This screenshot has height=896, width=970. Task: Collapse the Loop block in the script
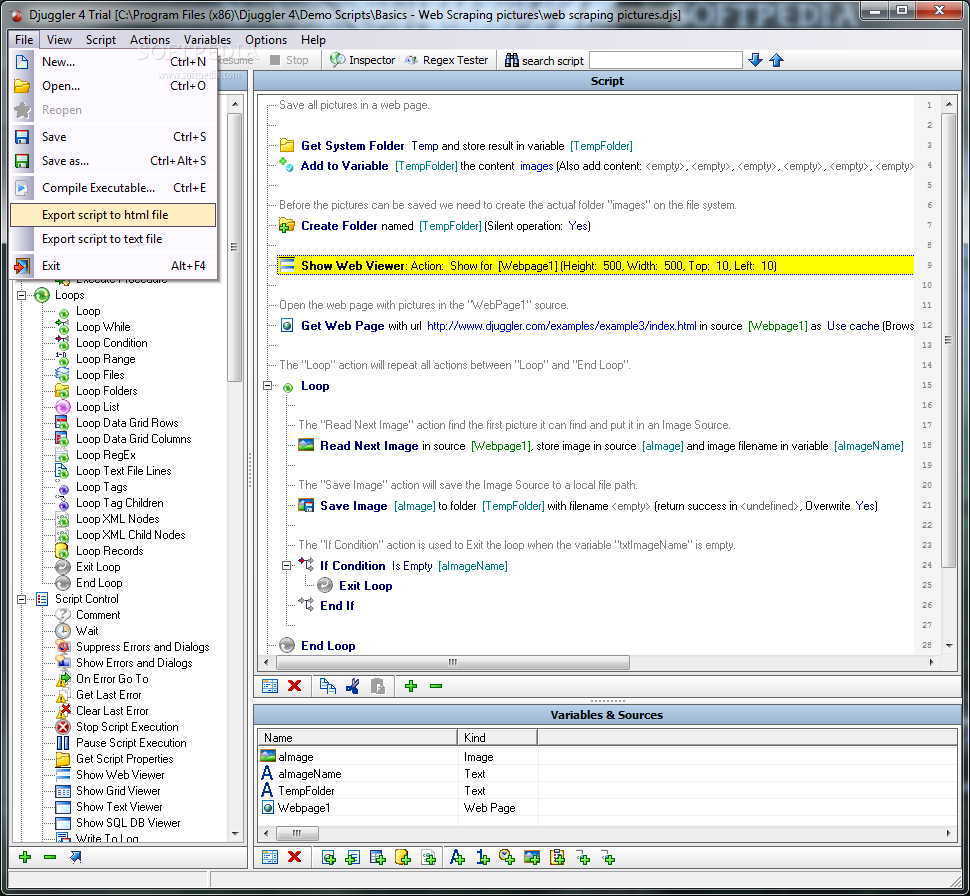(268, 386)
